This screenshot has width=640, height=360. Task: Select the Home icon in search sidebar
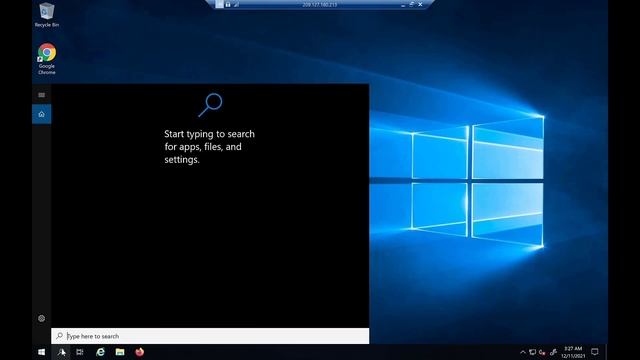[42, 114]
